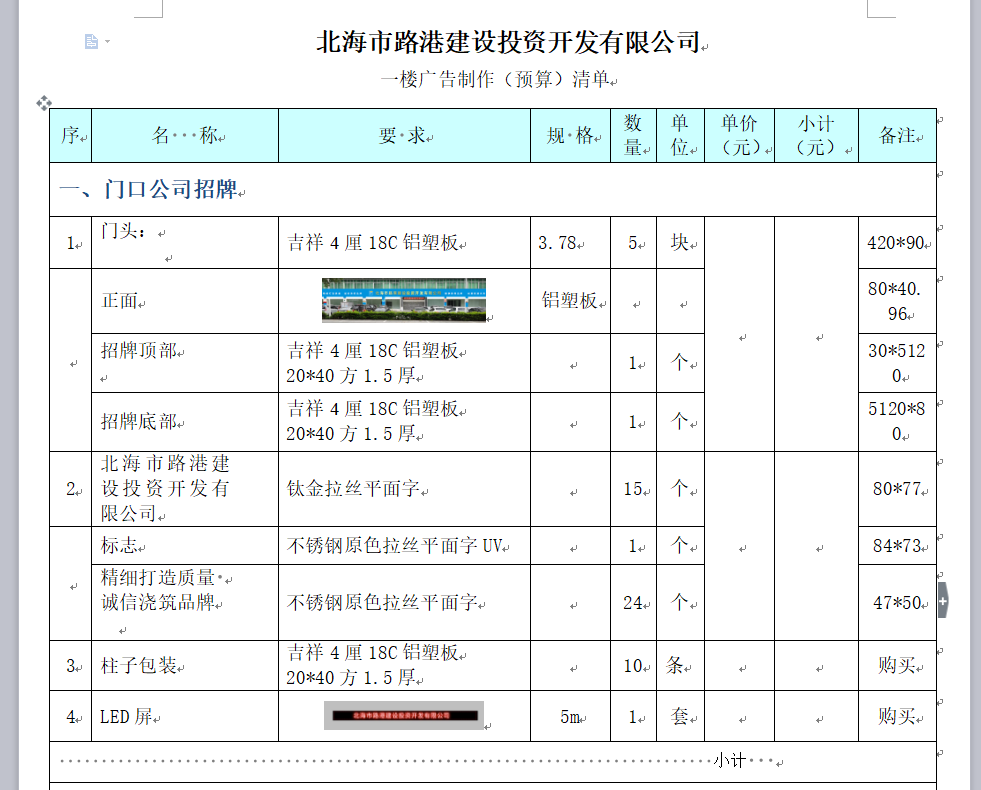Click the quantity cell showing 24
Image resolution: width=981 pixels, height=790 pixels.
632,603
